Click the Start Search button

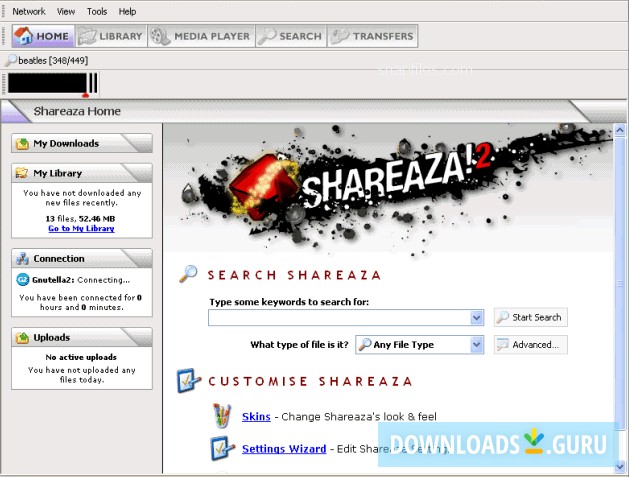[530, 317]
